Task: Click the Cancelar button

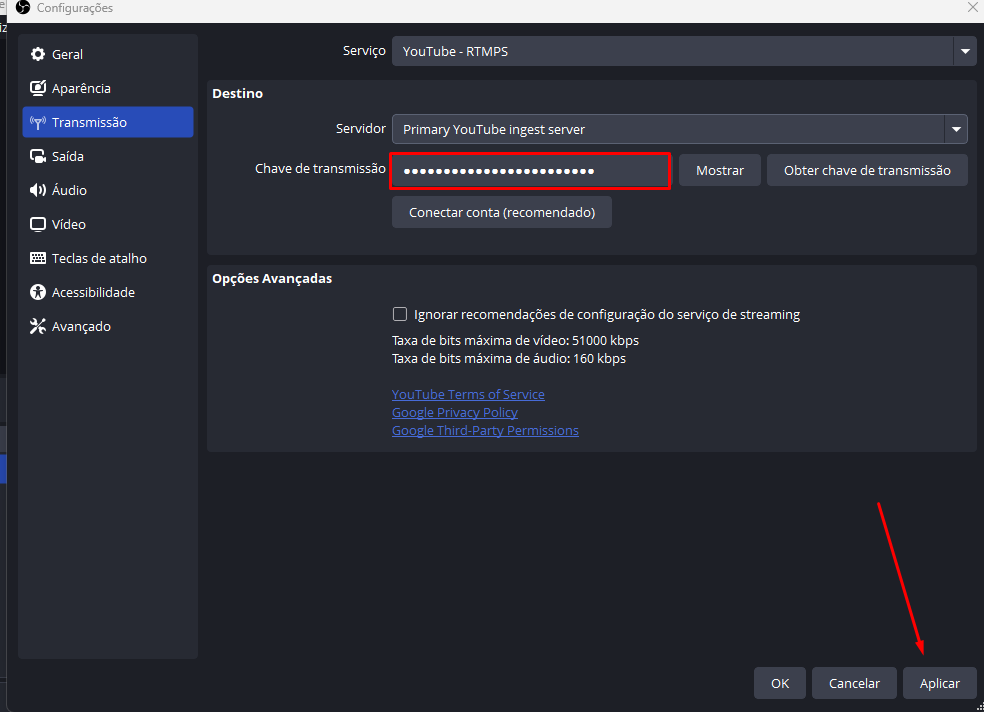Action: [x=854, y=683]
